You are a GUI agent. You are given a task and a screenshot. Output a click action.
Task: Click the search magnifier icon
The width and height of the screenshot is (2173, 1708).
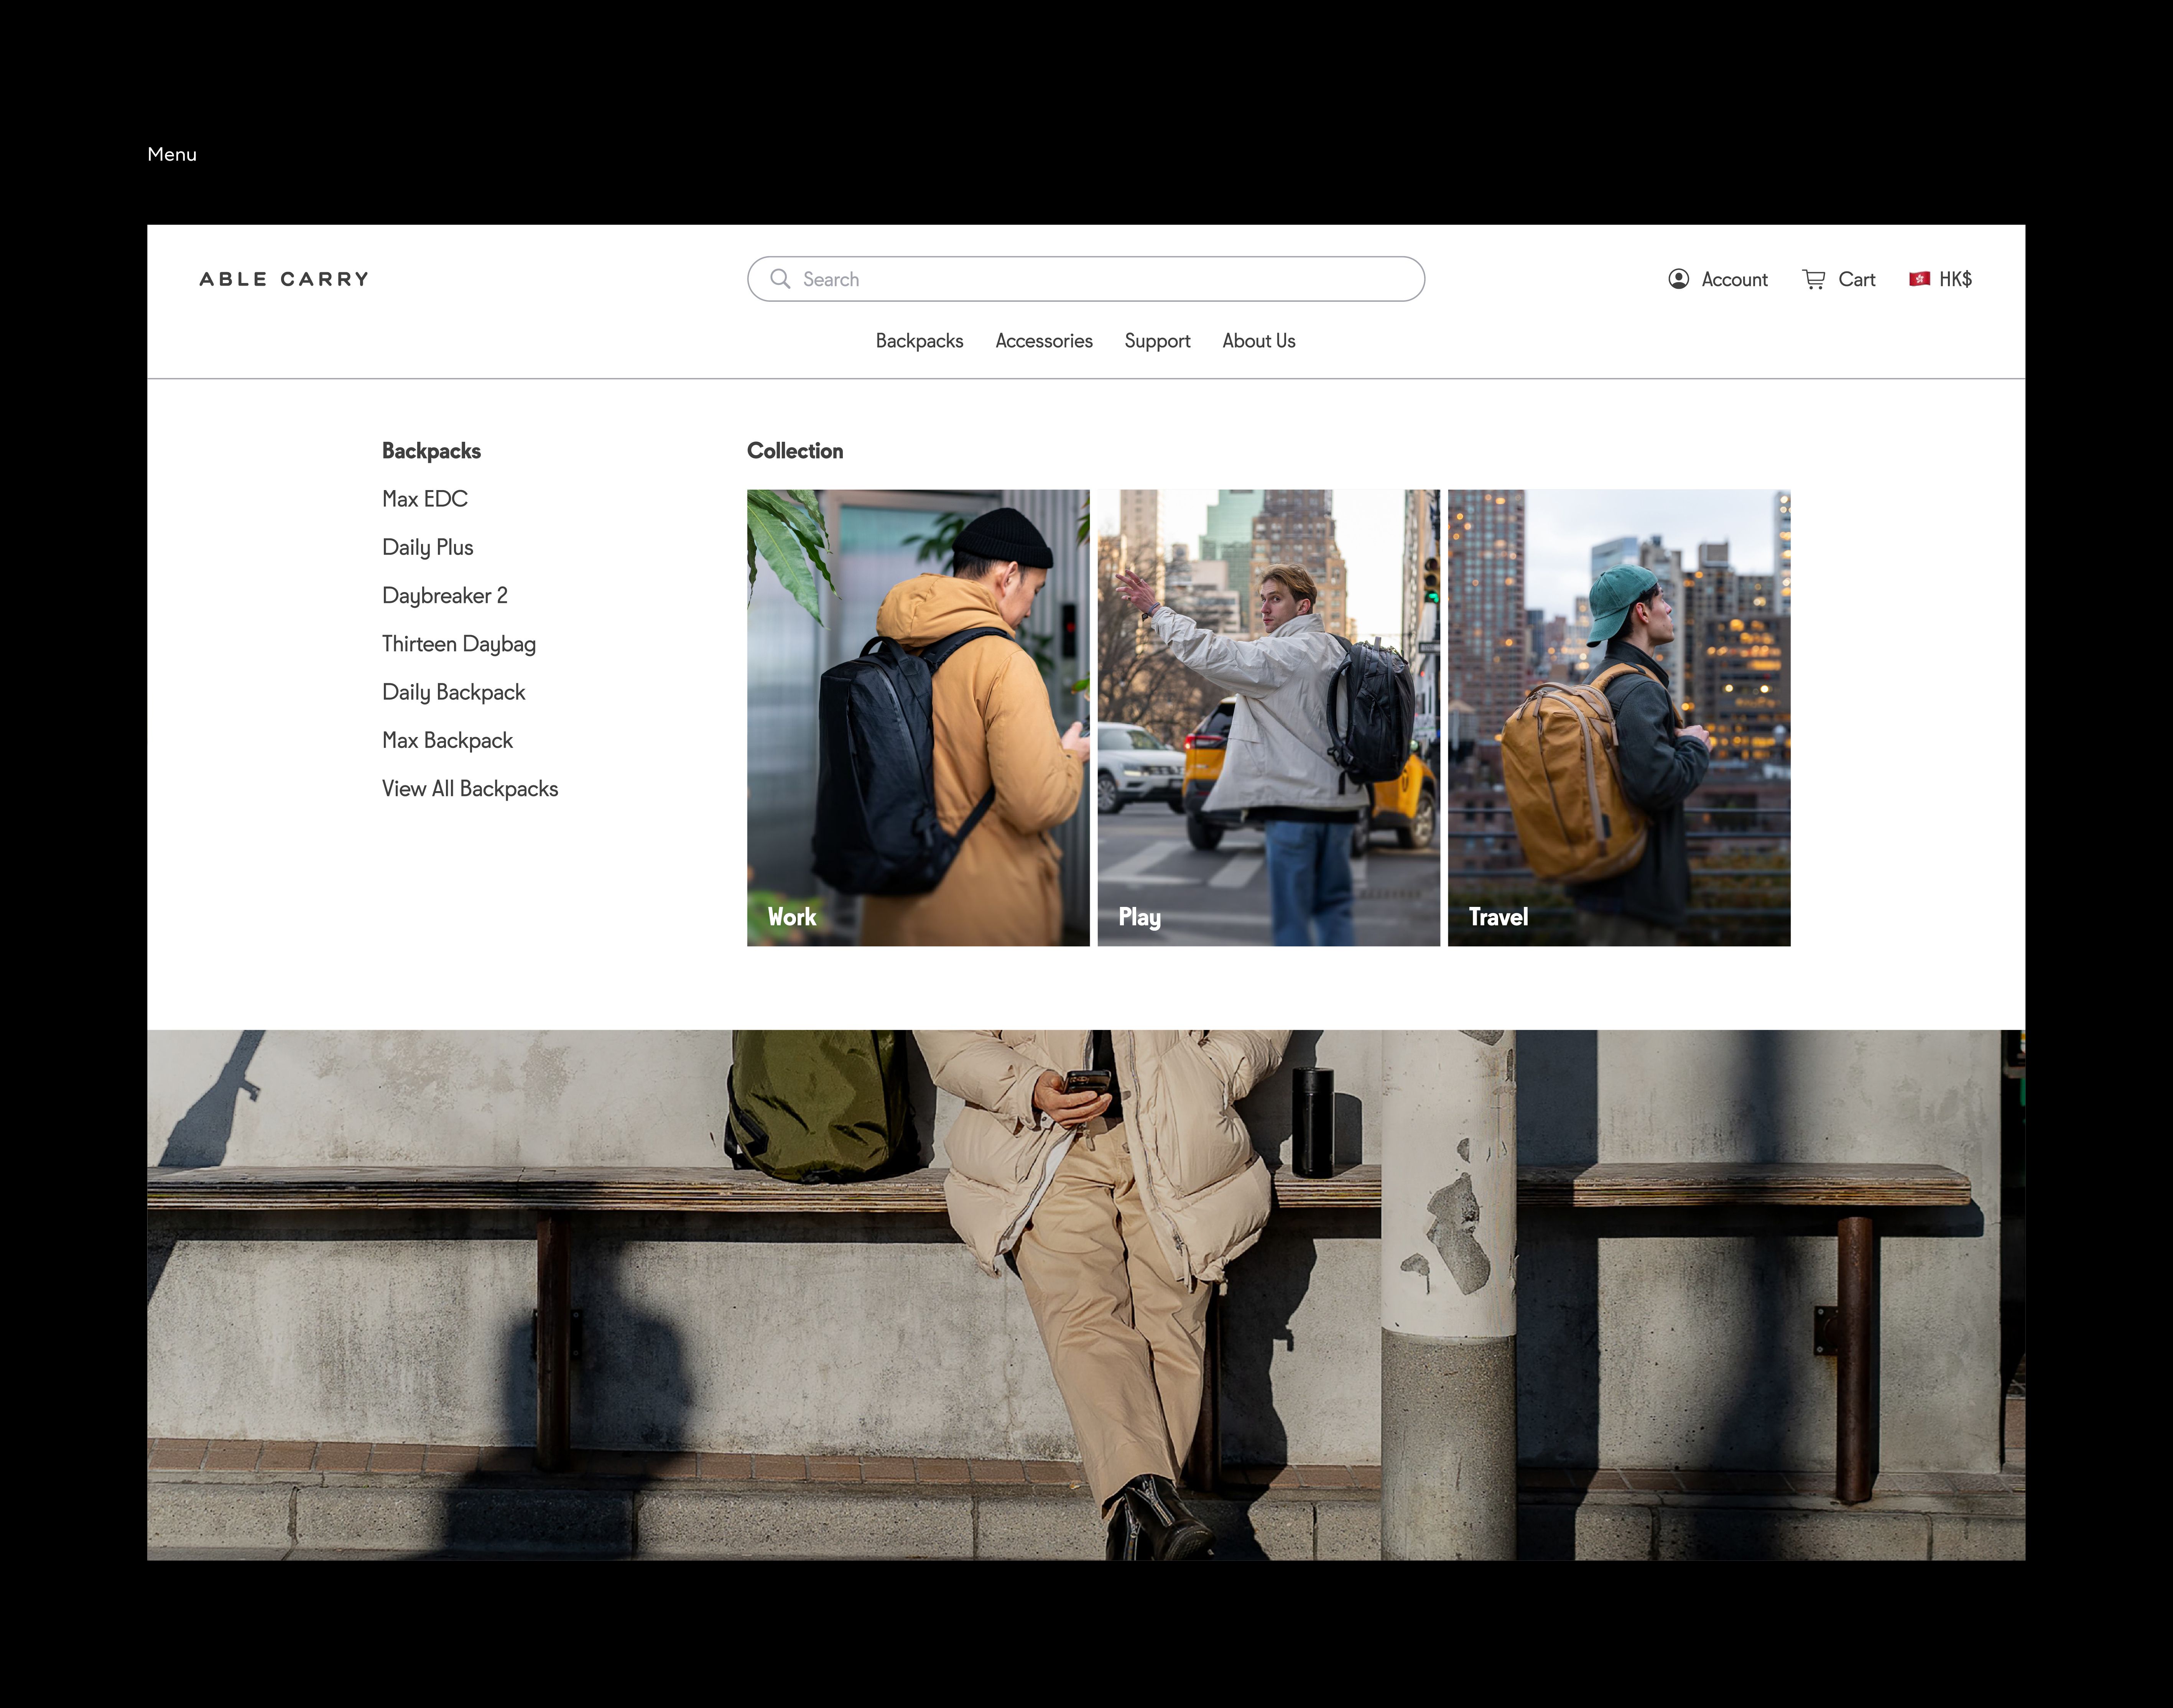tap(780, 279)
